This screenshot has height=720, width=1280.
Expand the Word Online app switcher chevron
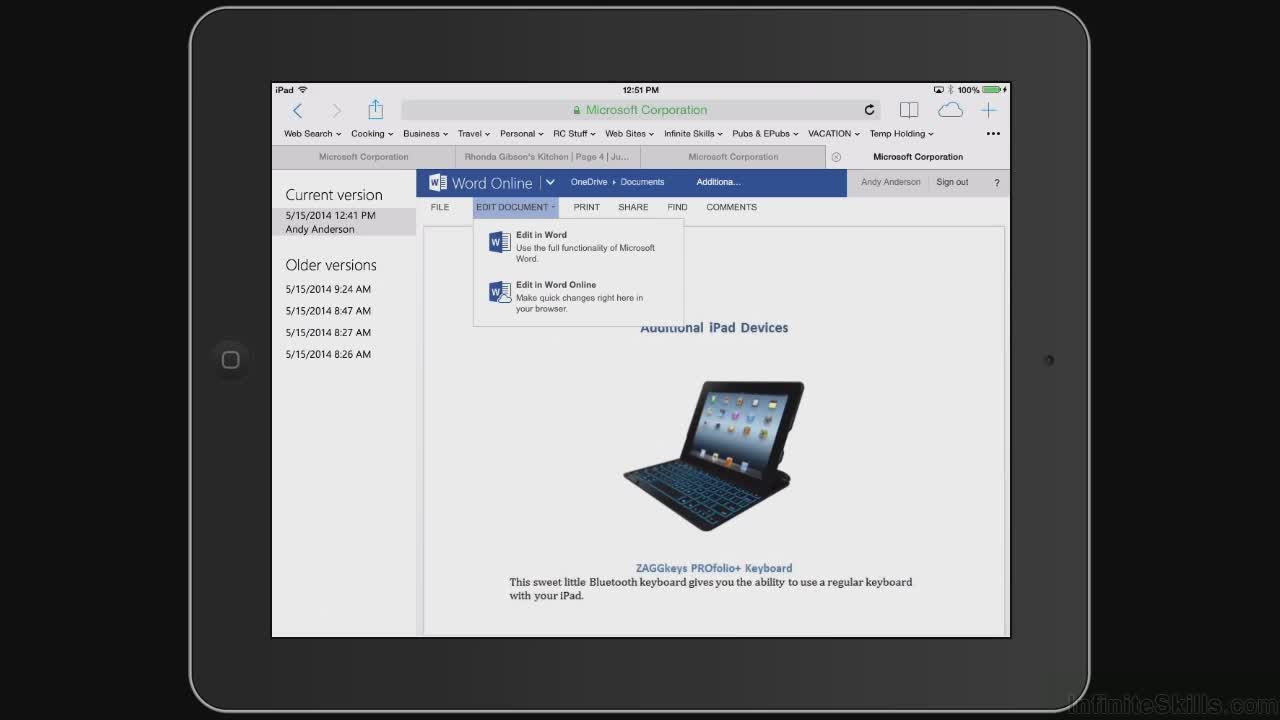point(549,183)
